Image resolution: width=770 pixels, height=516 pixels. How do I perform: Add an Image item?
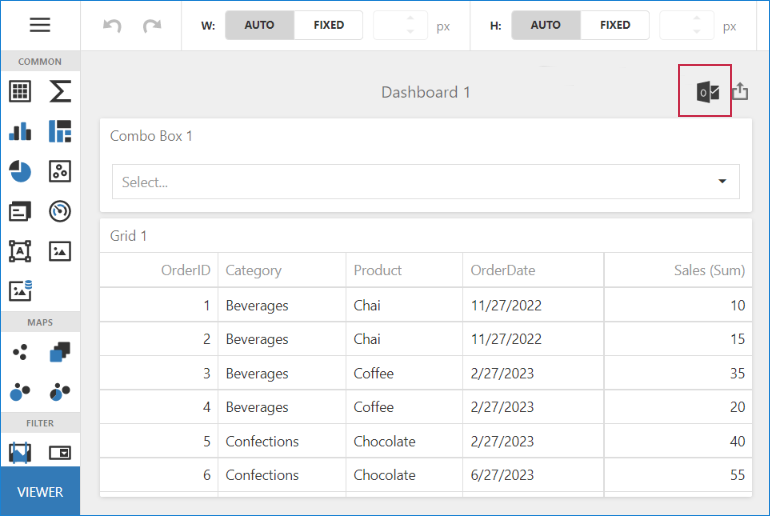tap(60, 251)
